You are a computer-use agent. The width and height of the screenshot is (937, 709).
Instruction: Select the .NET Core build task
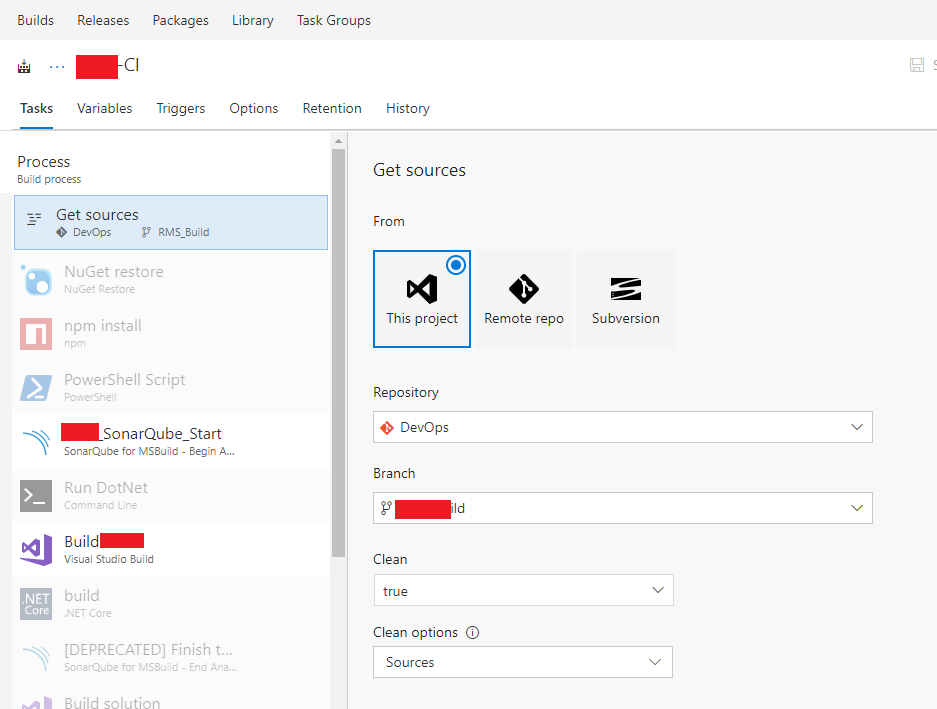click(x=170, y=603)
